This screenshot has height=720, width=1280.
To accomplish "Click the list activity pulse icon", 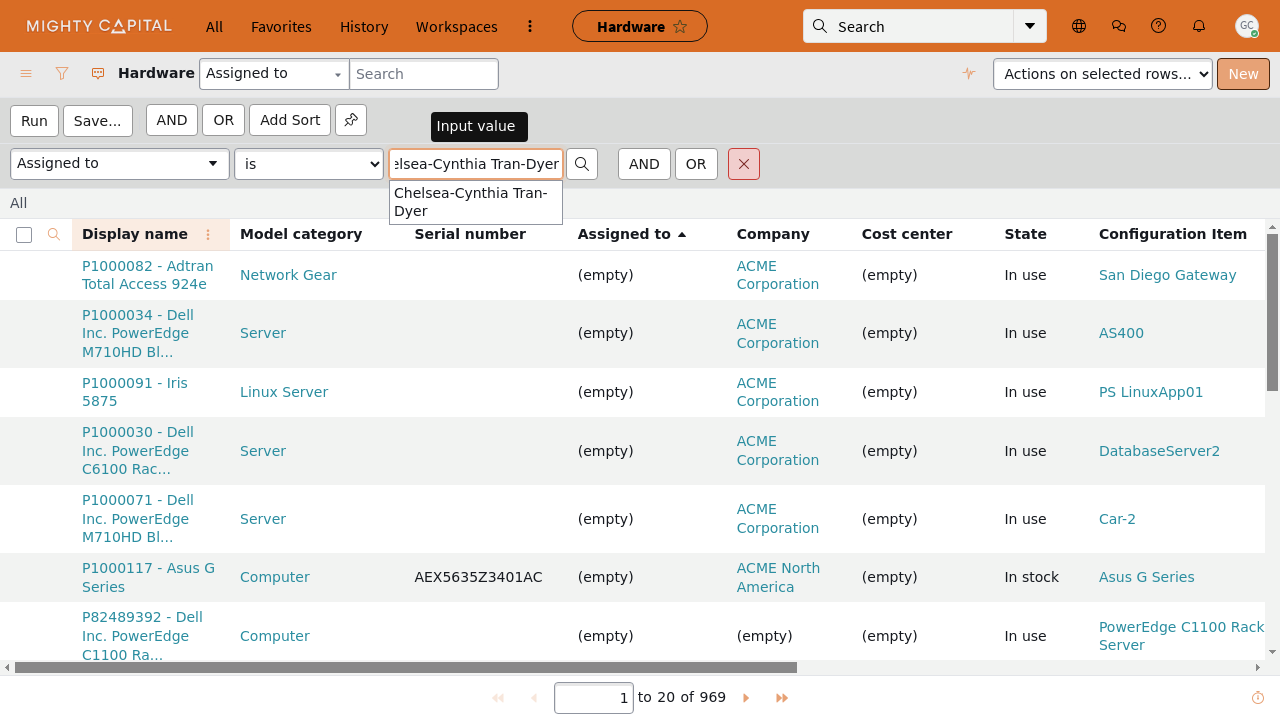I will point(969,74).
